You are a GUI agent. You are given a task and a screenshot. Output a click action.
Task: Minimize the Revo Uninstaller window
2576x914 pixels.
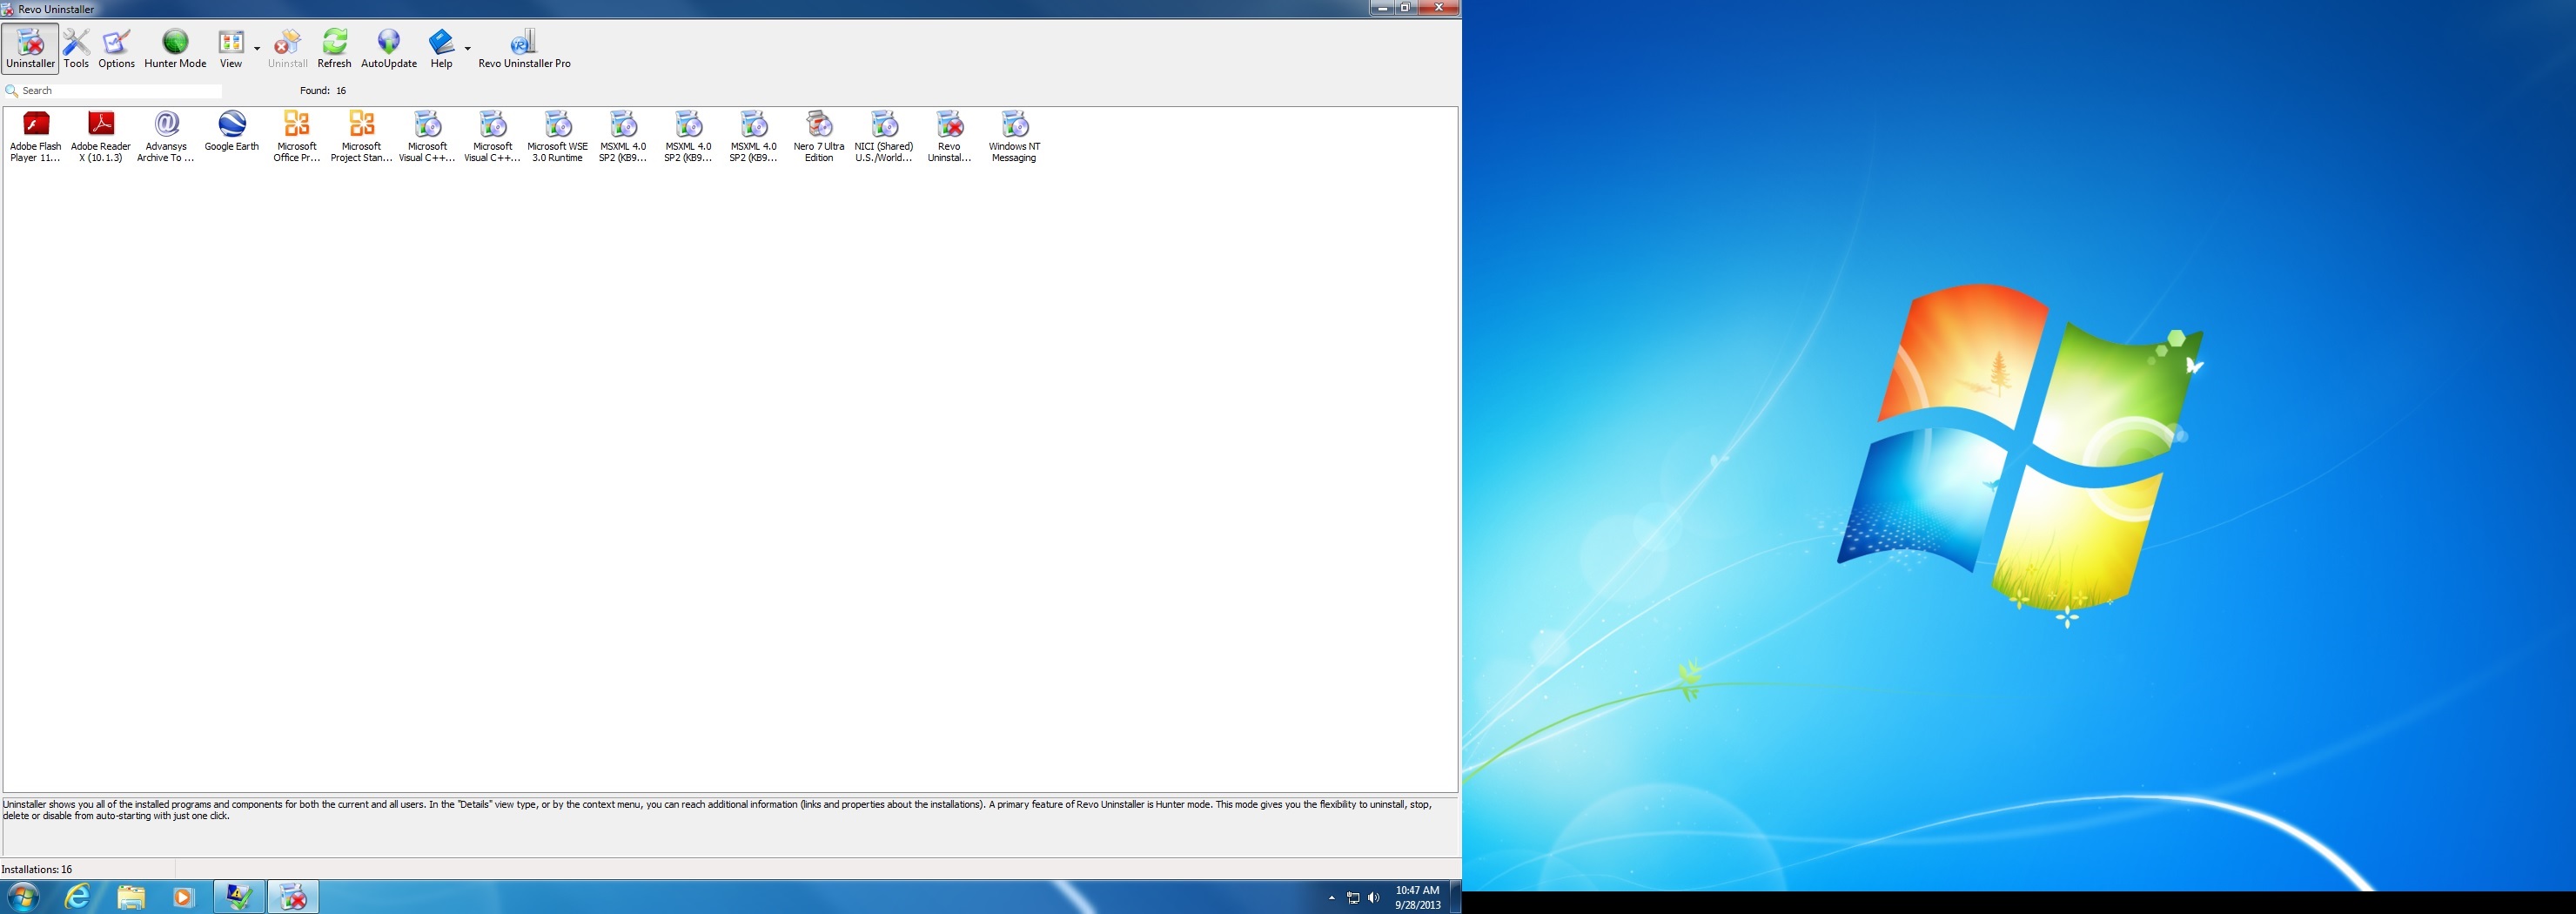[1383, 7]
